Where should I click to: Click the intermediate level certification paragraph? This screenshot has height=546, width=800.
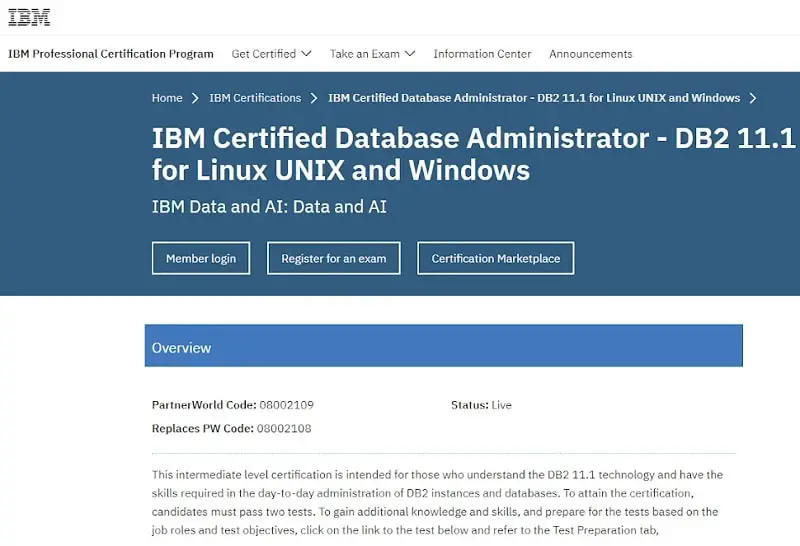(x=437, y=503)
